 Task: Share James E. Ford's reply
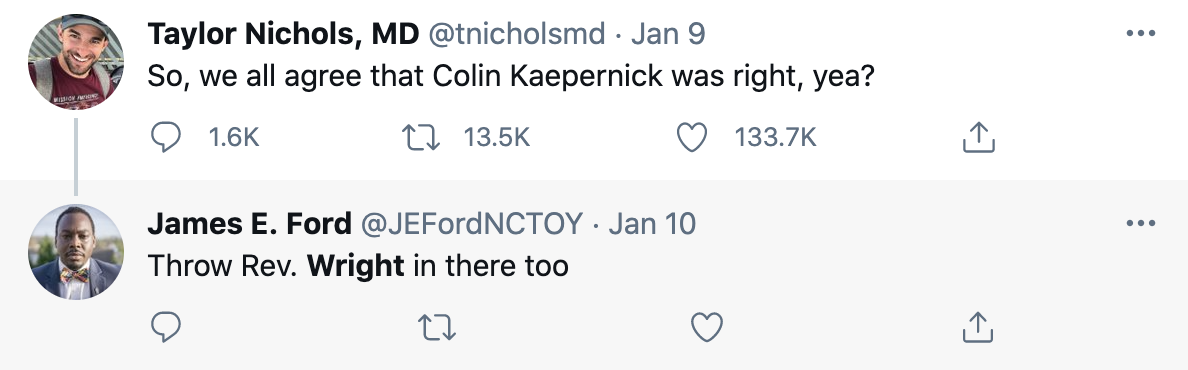click(x=977, y=328)
